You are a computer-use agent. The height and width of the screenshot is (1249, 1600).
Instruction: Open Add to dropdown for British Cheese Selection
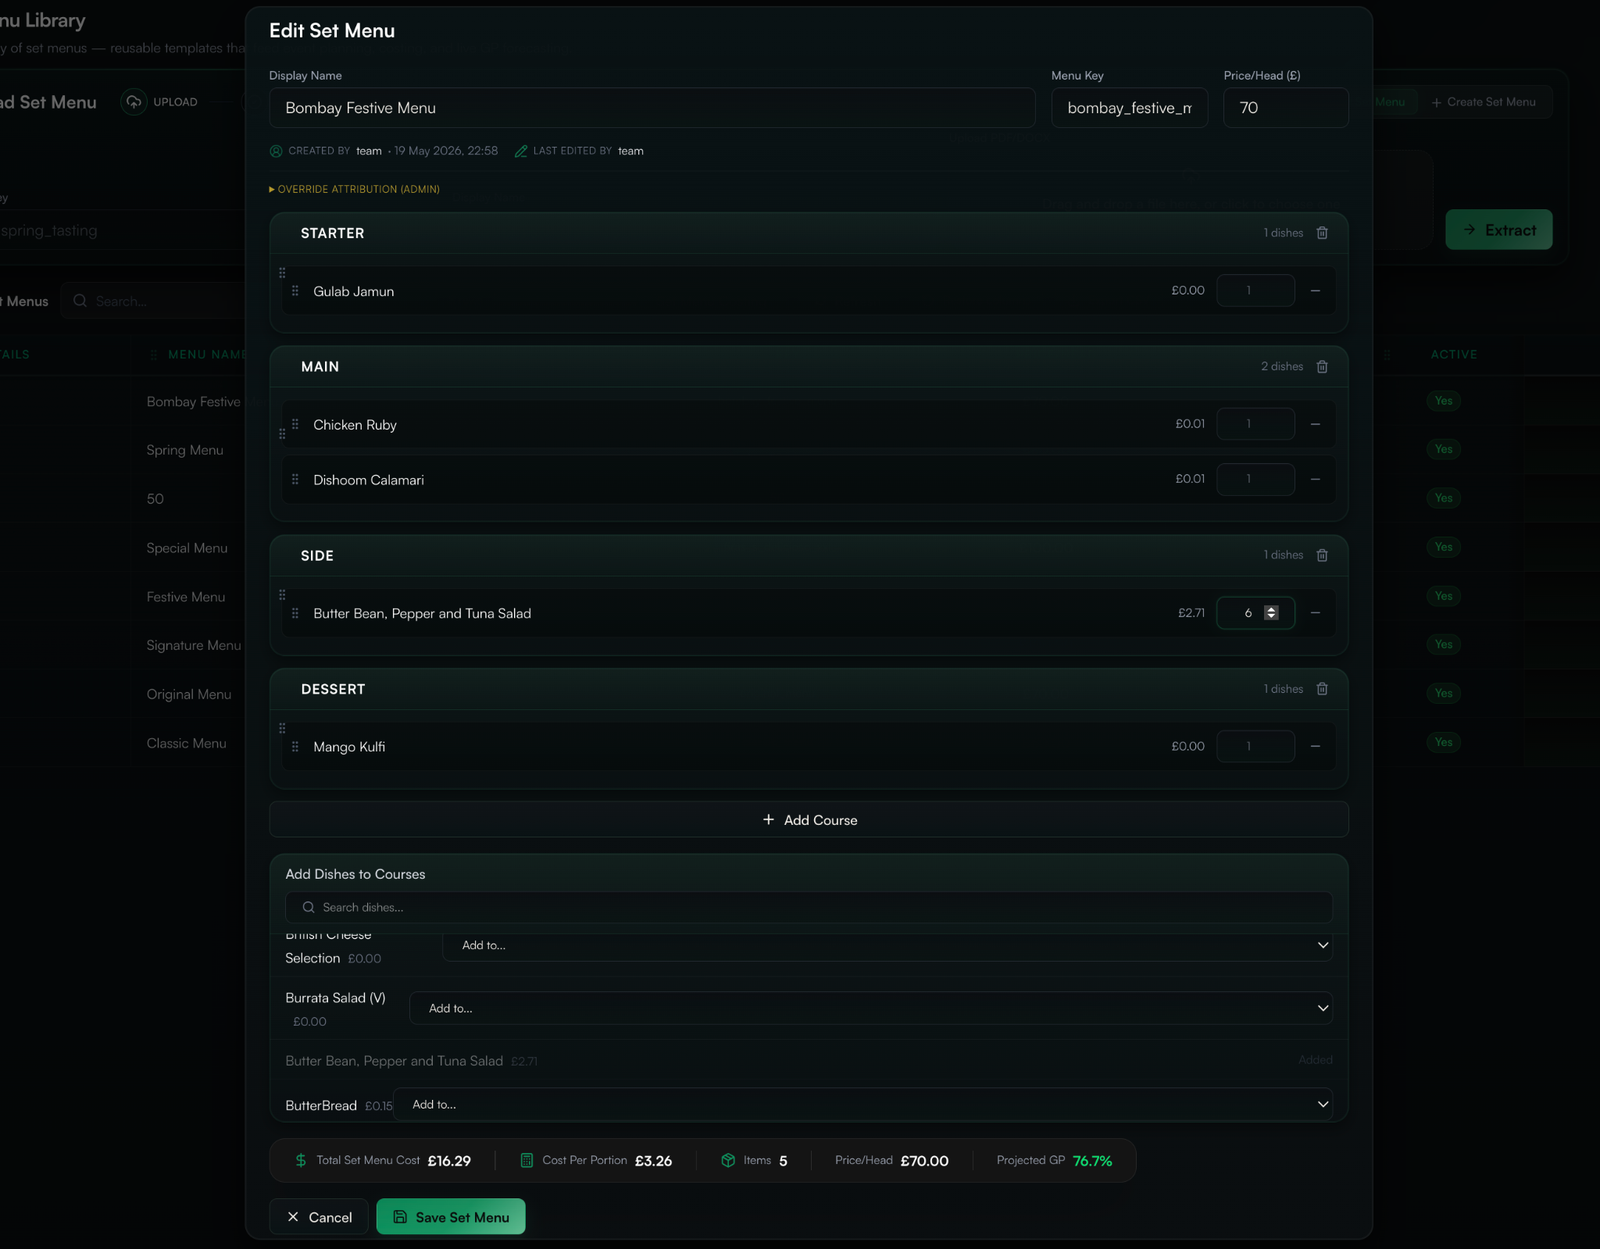(x=888, y=945)
